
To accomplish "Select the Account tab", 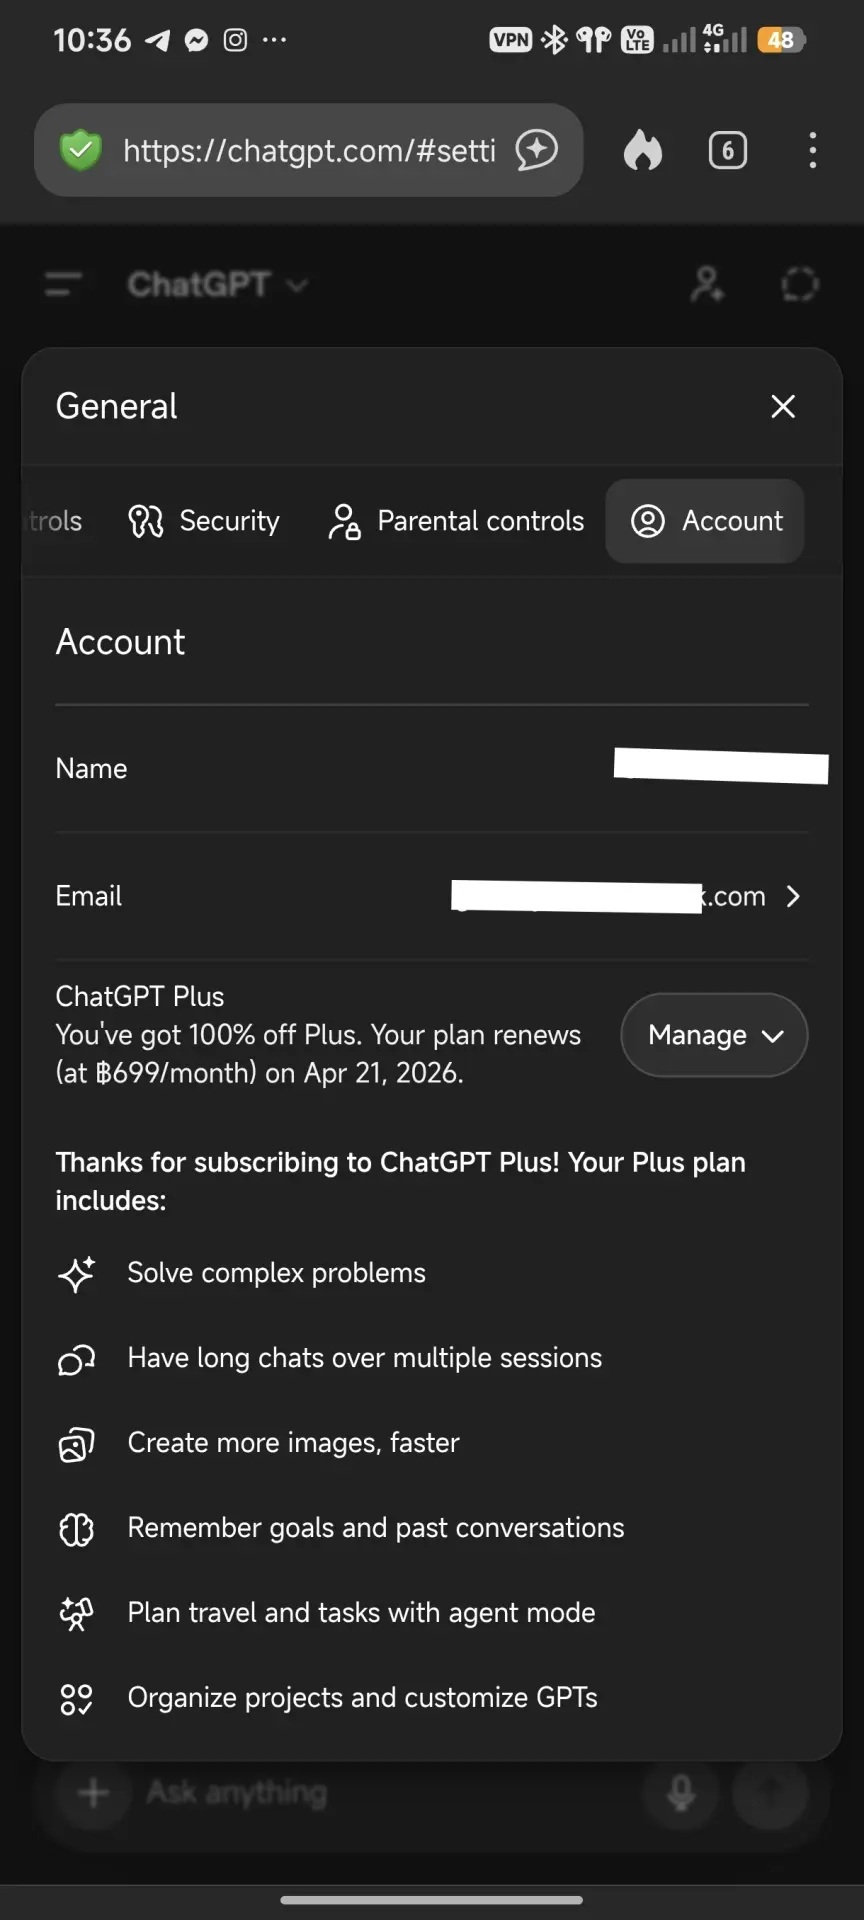I will coord(705,521).
